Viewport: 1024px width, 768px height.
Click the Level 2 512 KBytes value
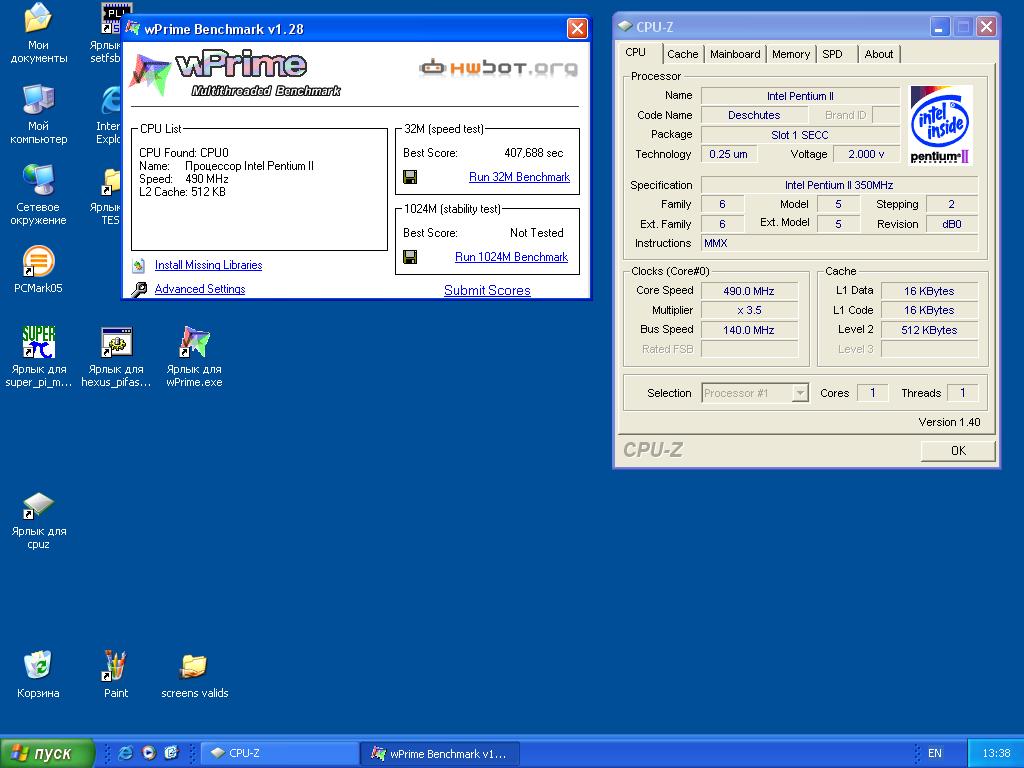[x=929, y=330]
